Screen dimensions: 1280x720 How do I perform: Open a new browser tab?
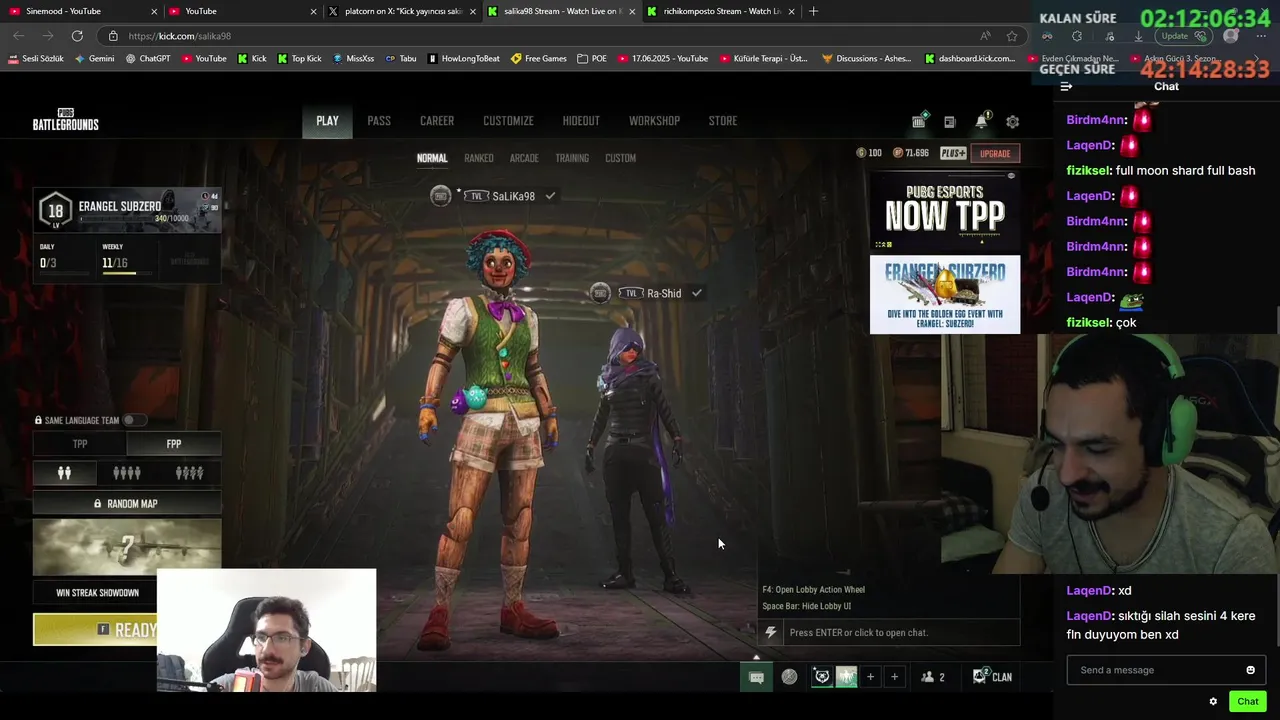(x=813, y=11)
